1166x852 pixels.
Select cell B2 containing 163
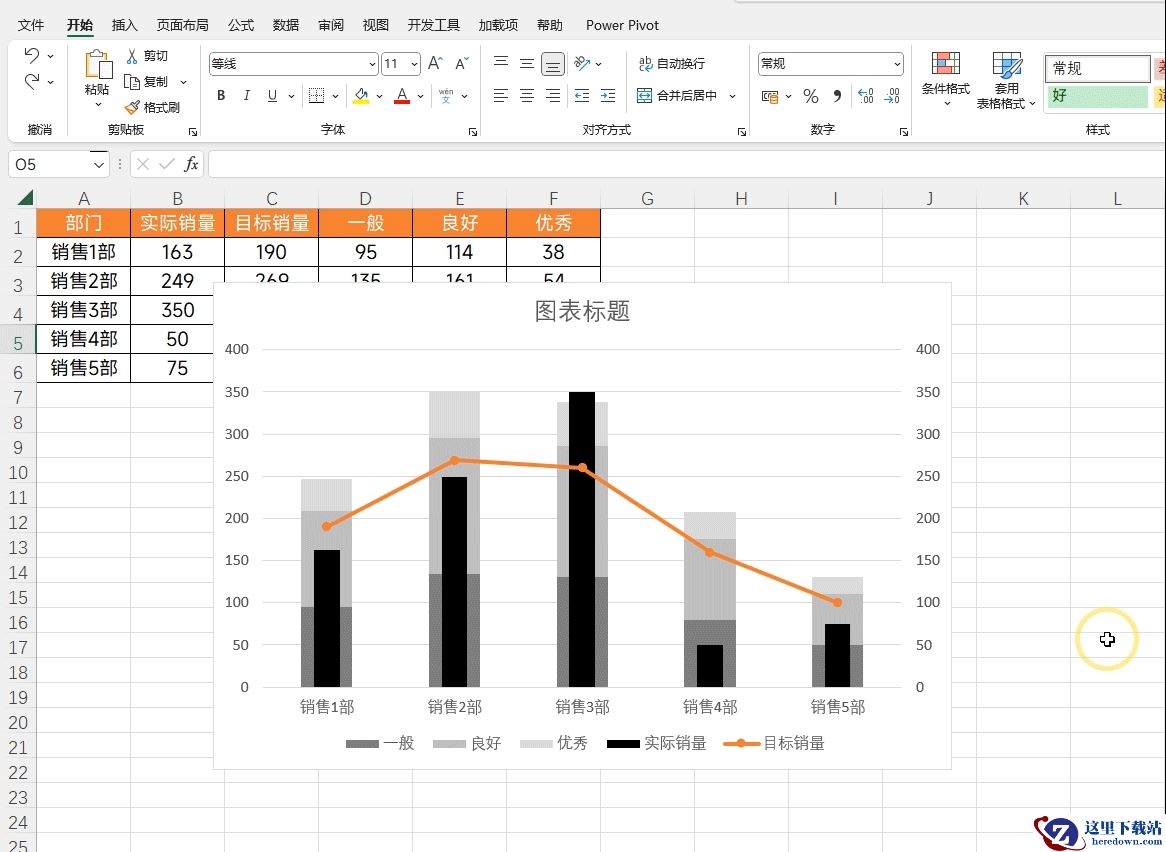(177, 252)
